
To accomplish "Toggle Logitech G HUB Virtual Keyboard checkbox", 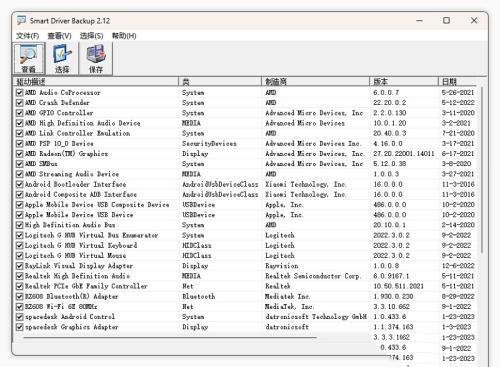I will (20, 245).
